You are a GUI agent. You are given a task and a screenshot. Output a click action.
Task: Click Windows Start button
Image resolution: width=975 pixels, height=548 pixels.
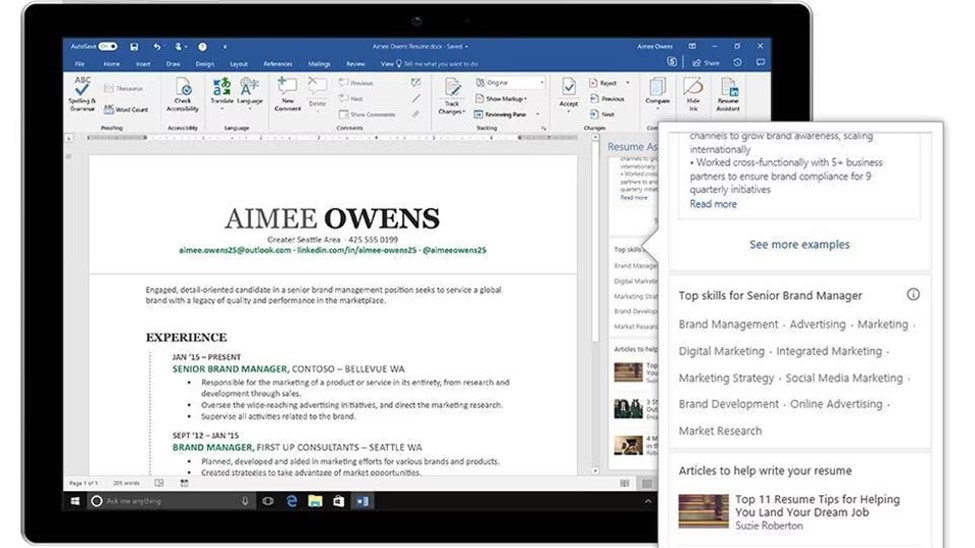click(x=75, y=501)
